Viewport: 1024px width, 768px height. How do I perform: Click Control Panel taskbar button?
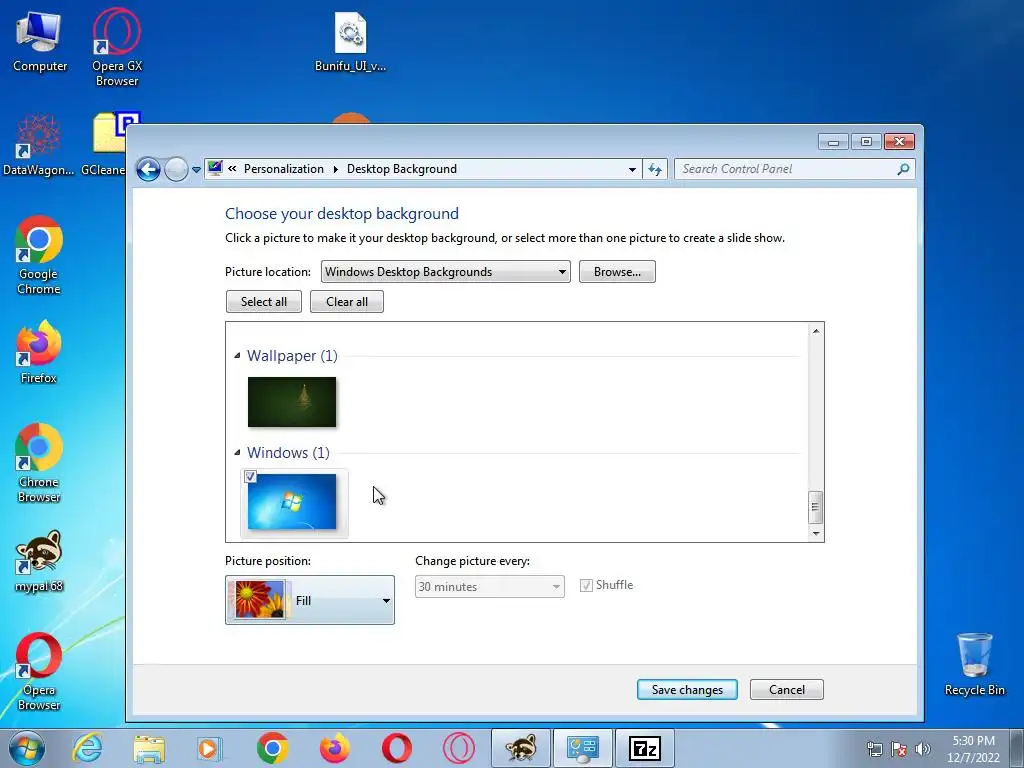[x=583, y=748]
